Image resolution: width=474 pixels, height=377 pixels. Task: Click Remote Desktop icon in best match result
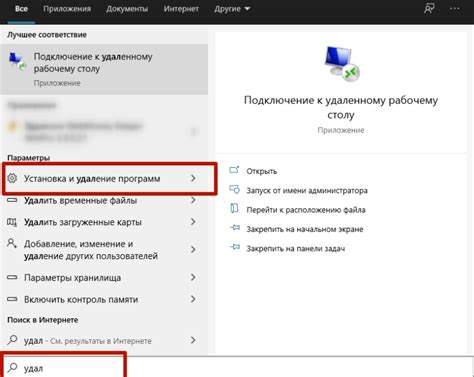17,62
